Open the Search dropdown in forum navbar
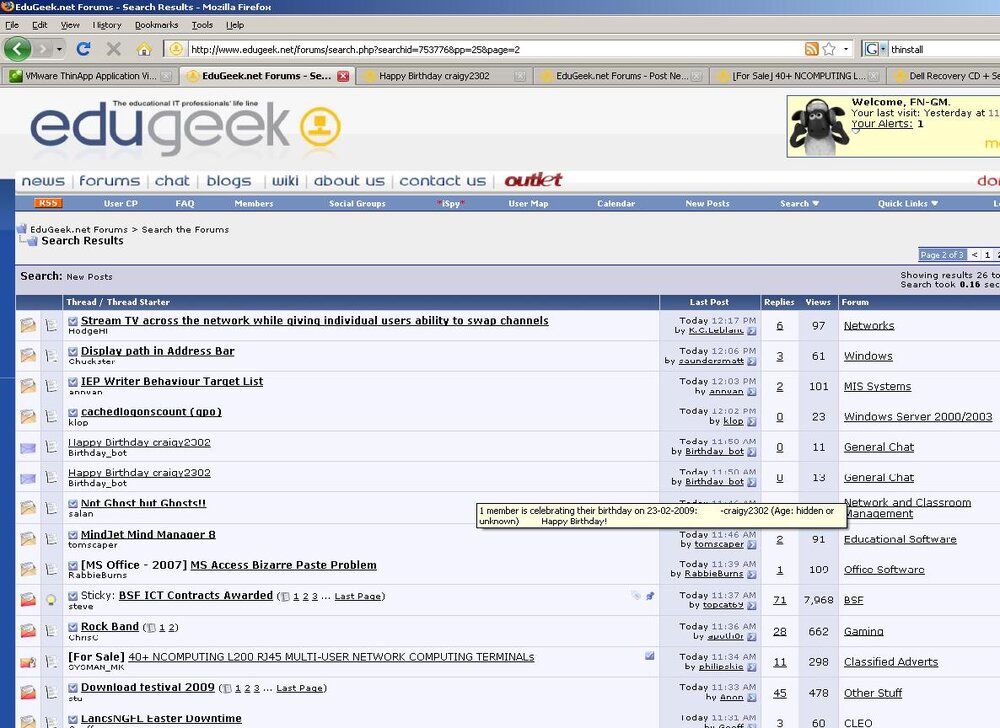Screen dimensions: 1000x728 (x=799, y=203)
